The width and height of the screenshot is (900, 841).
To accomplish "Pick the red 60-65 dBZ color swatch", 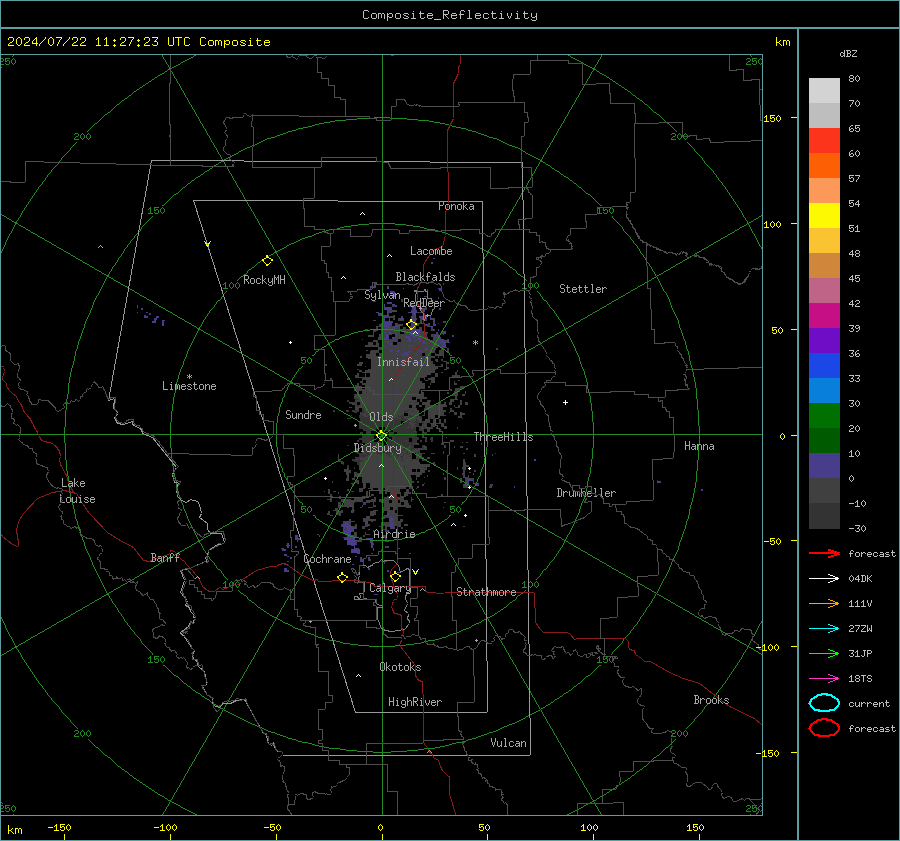I will click(824, 140).
